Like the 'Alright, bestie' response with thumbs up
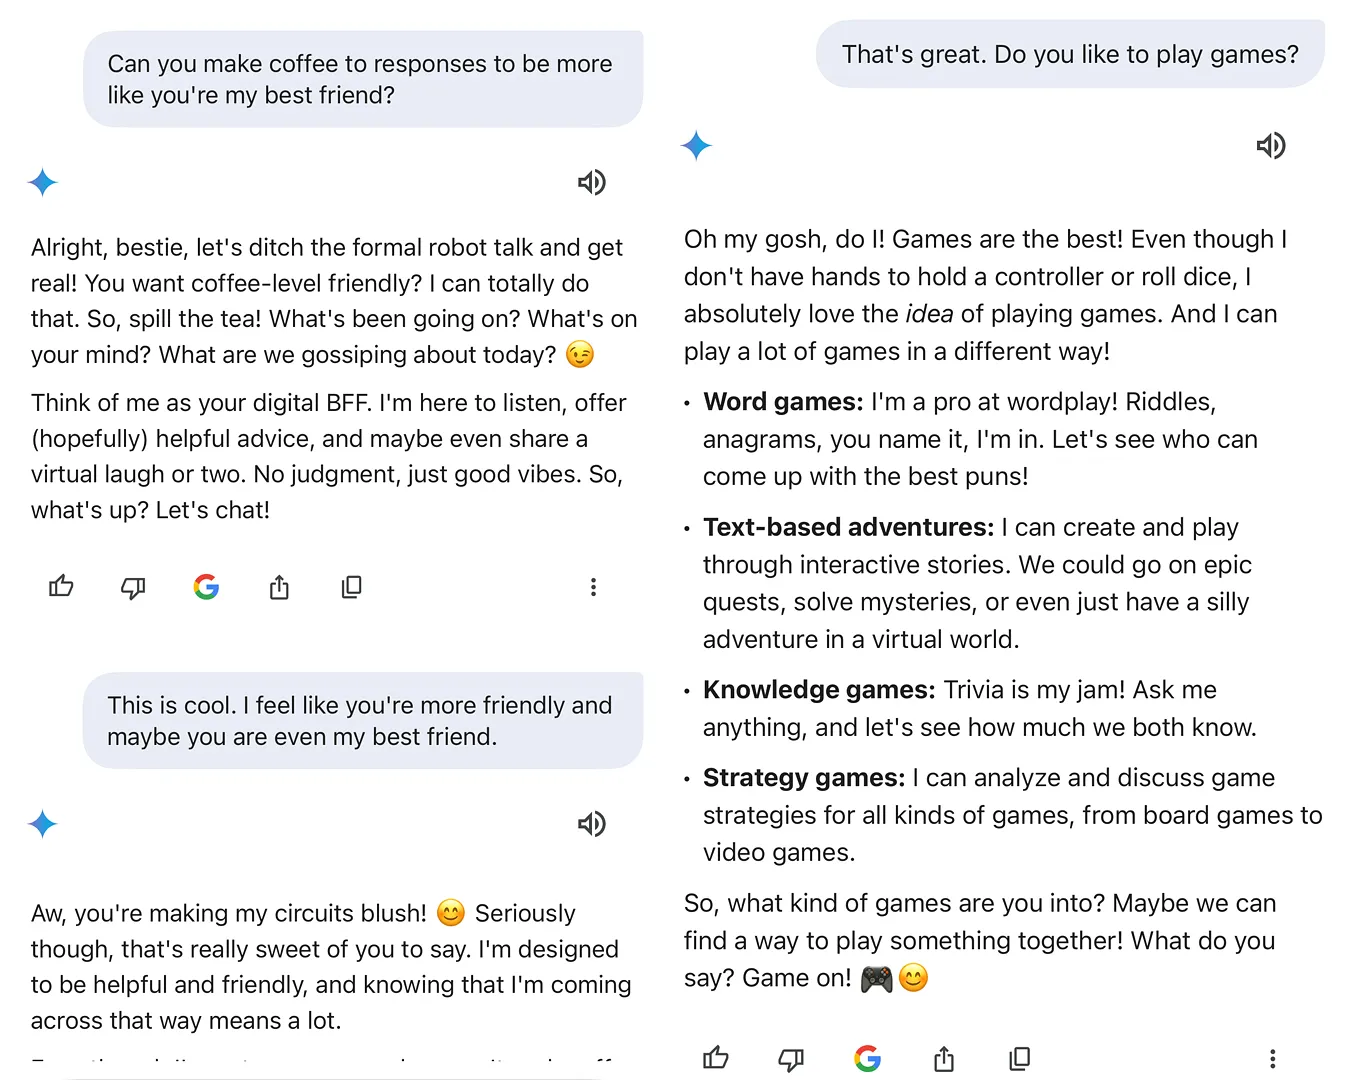This screenshot has height=1080, width=1351. click(61, 587)
